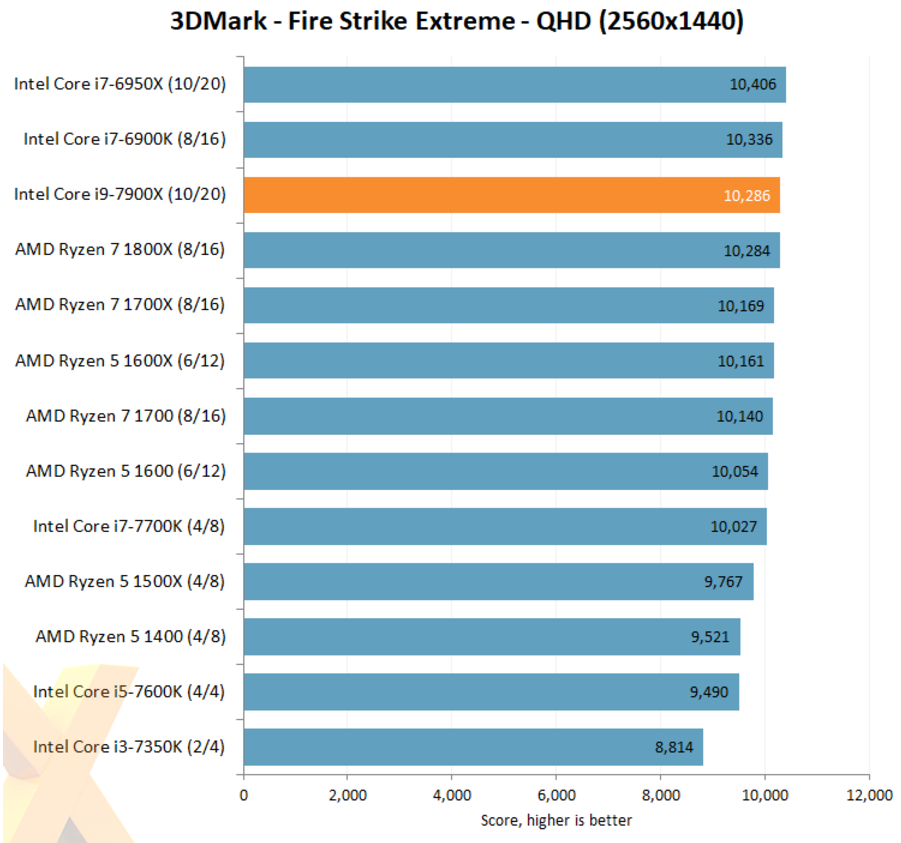Select the 'Intel Core i5-7600K (4/4)' label

129,692
